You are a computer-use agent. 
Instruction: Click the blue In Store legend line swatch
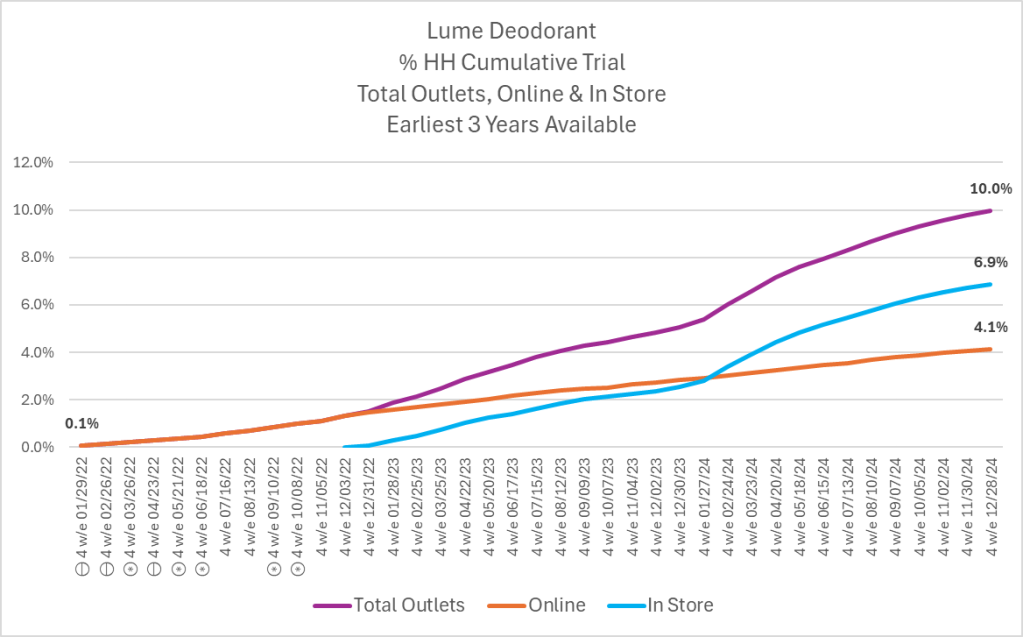(x=626, y=606)
